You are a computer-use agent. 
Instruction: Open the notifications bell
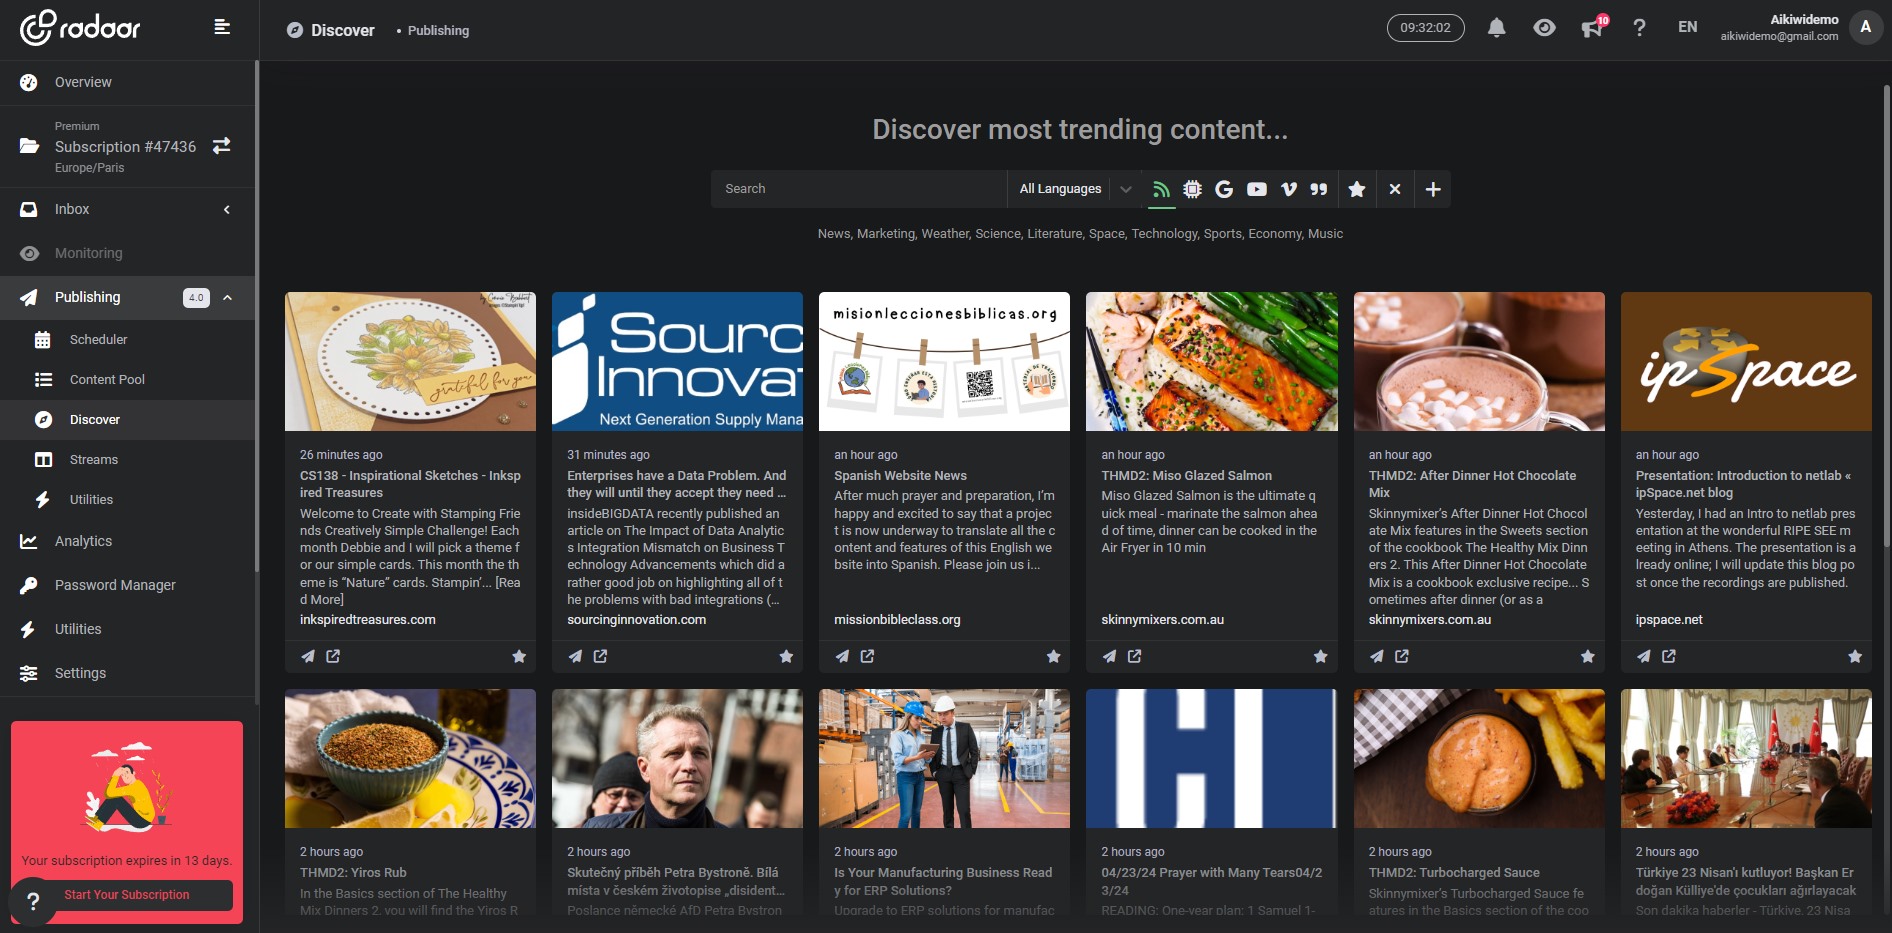(1496, 28)
